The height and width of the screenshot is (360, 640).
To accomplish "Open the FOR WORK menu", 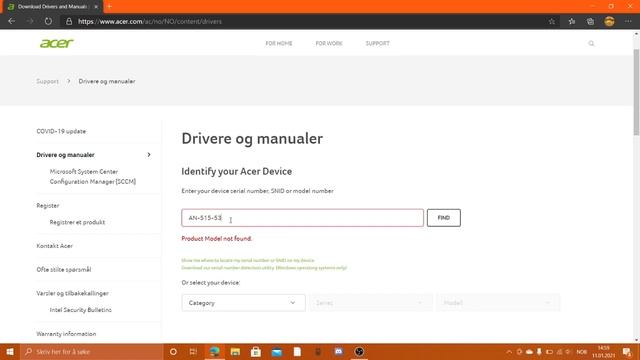I will [x=329, y=43].
